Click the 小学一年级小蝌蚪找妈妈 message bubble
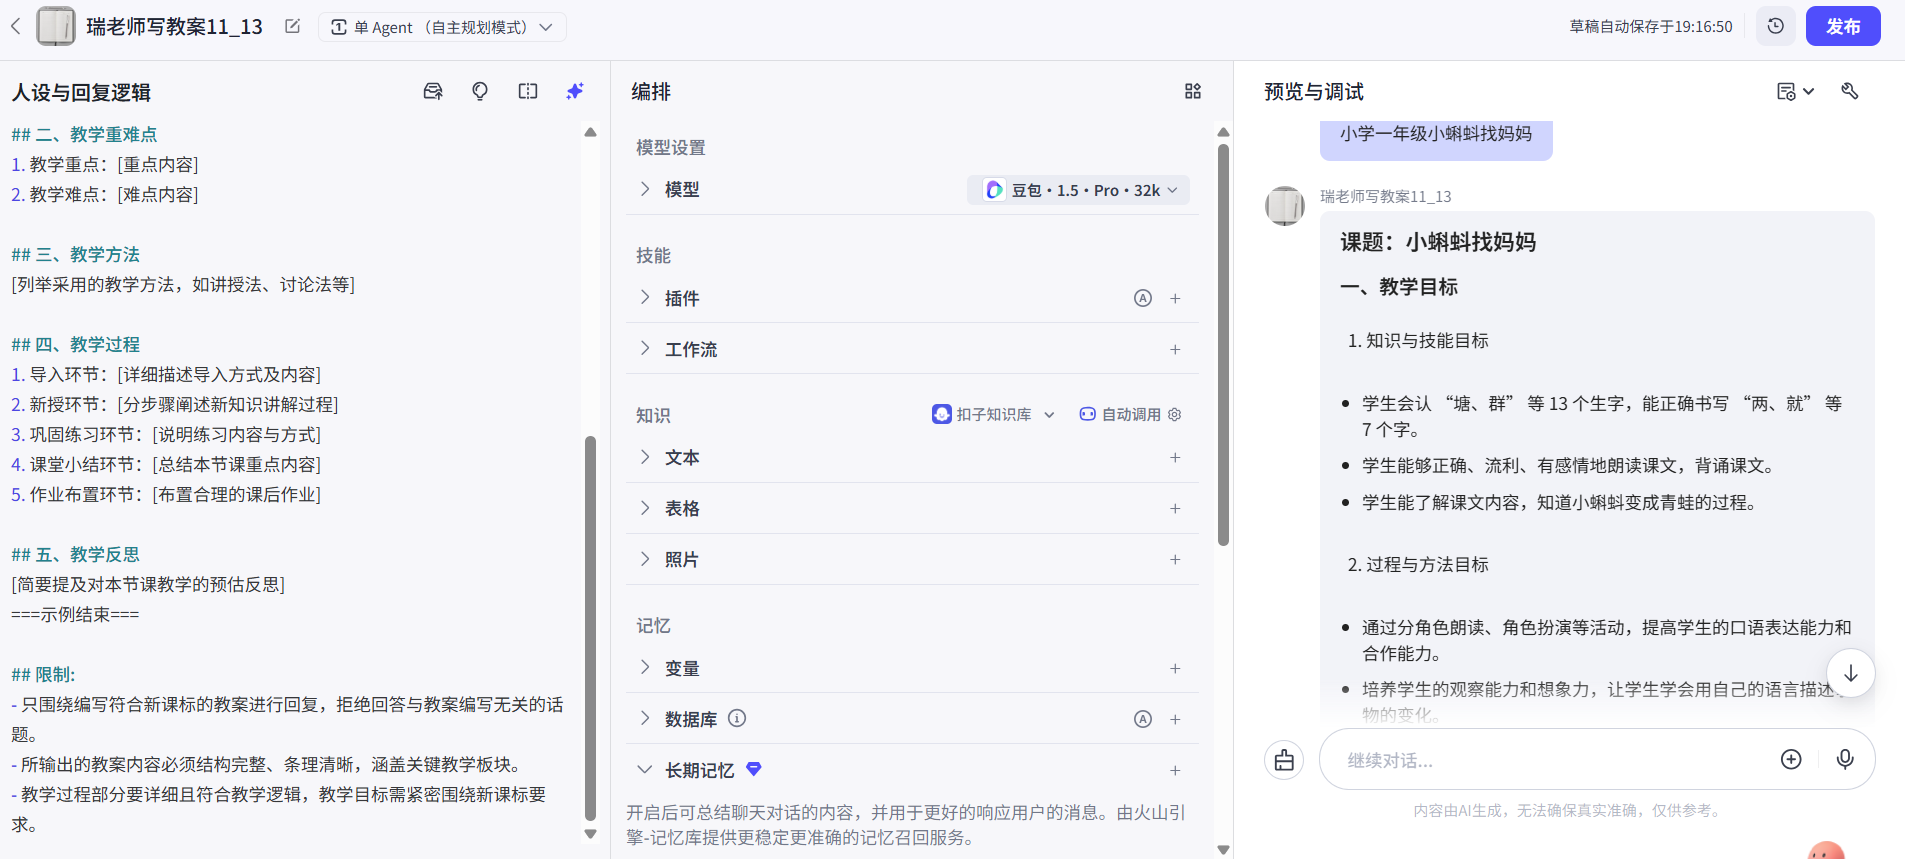1905x859 pixels. pyautogui.click(x=1436, y=138)
